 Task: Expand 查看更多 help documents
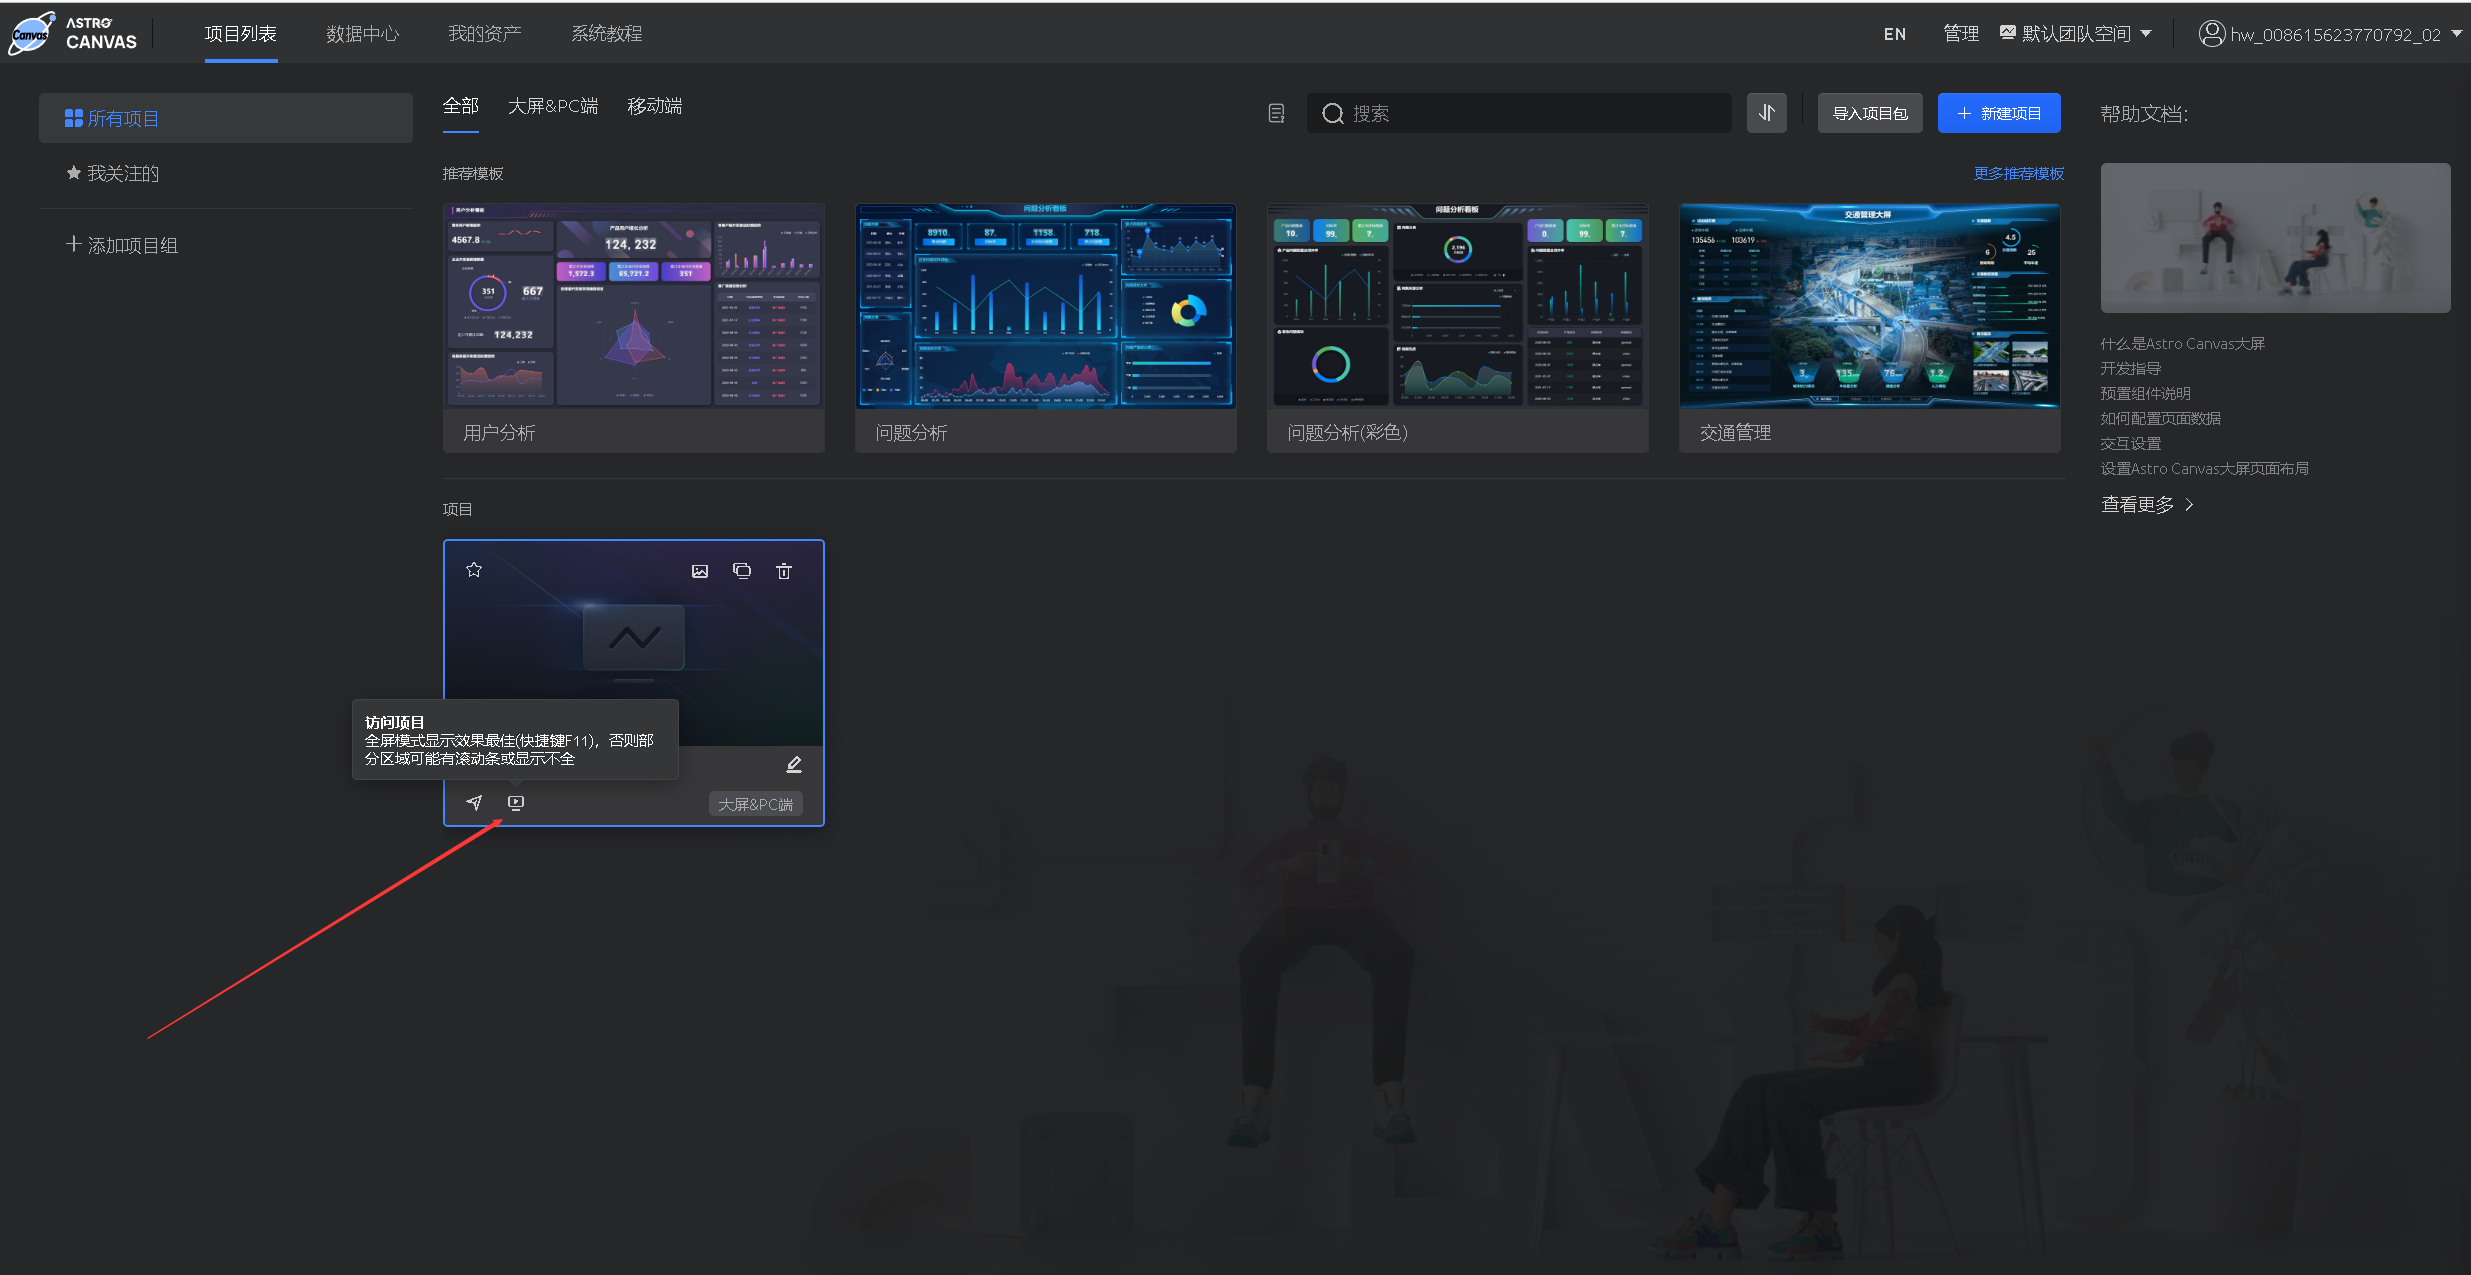click(x=2147, y=505)
